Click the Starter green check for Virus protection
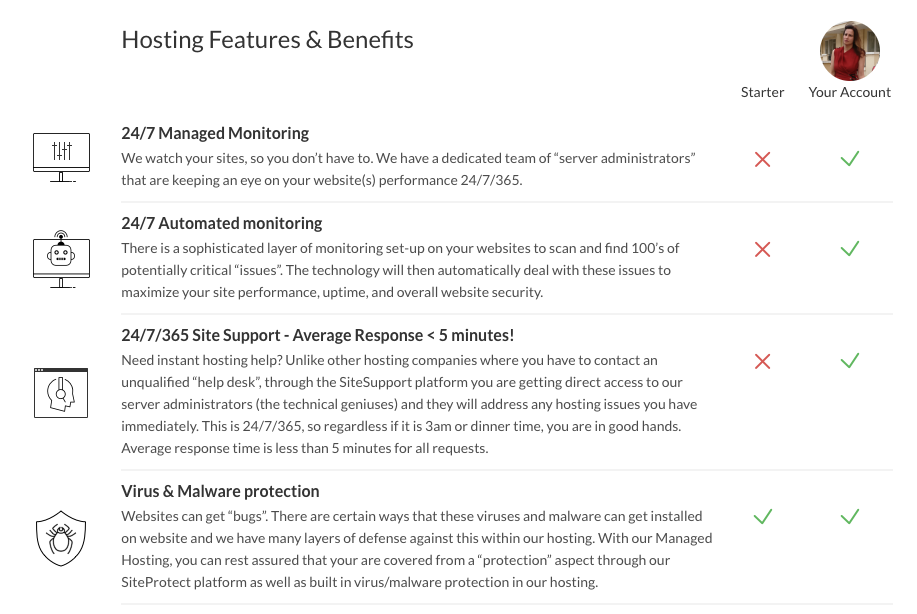 pyautogui.click(x=762, y=516)
